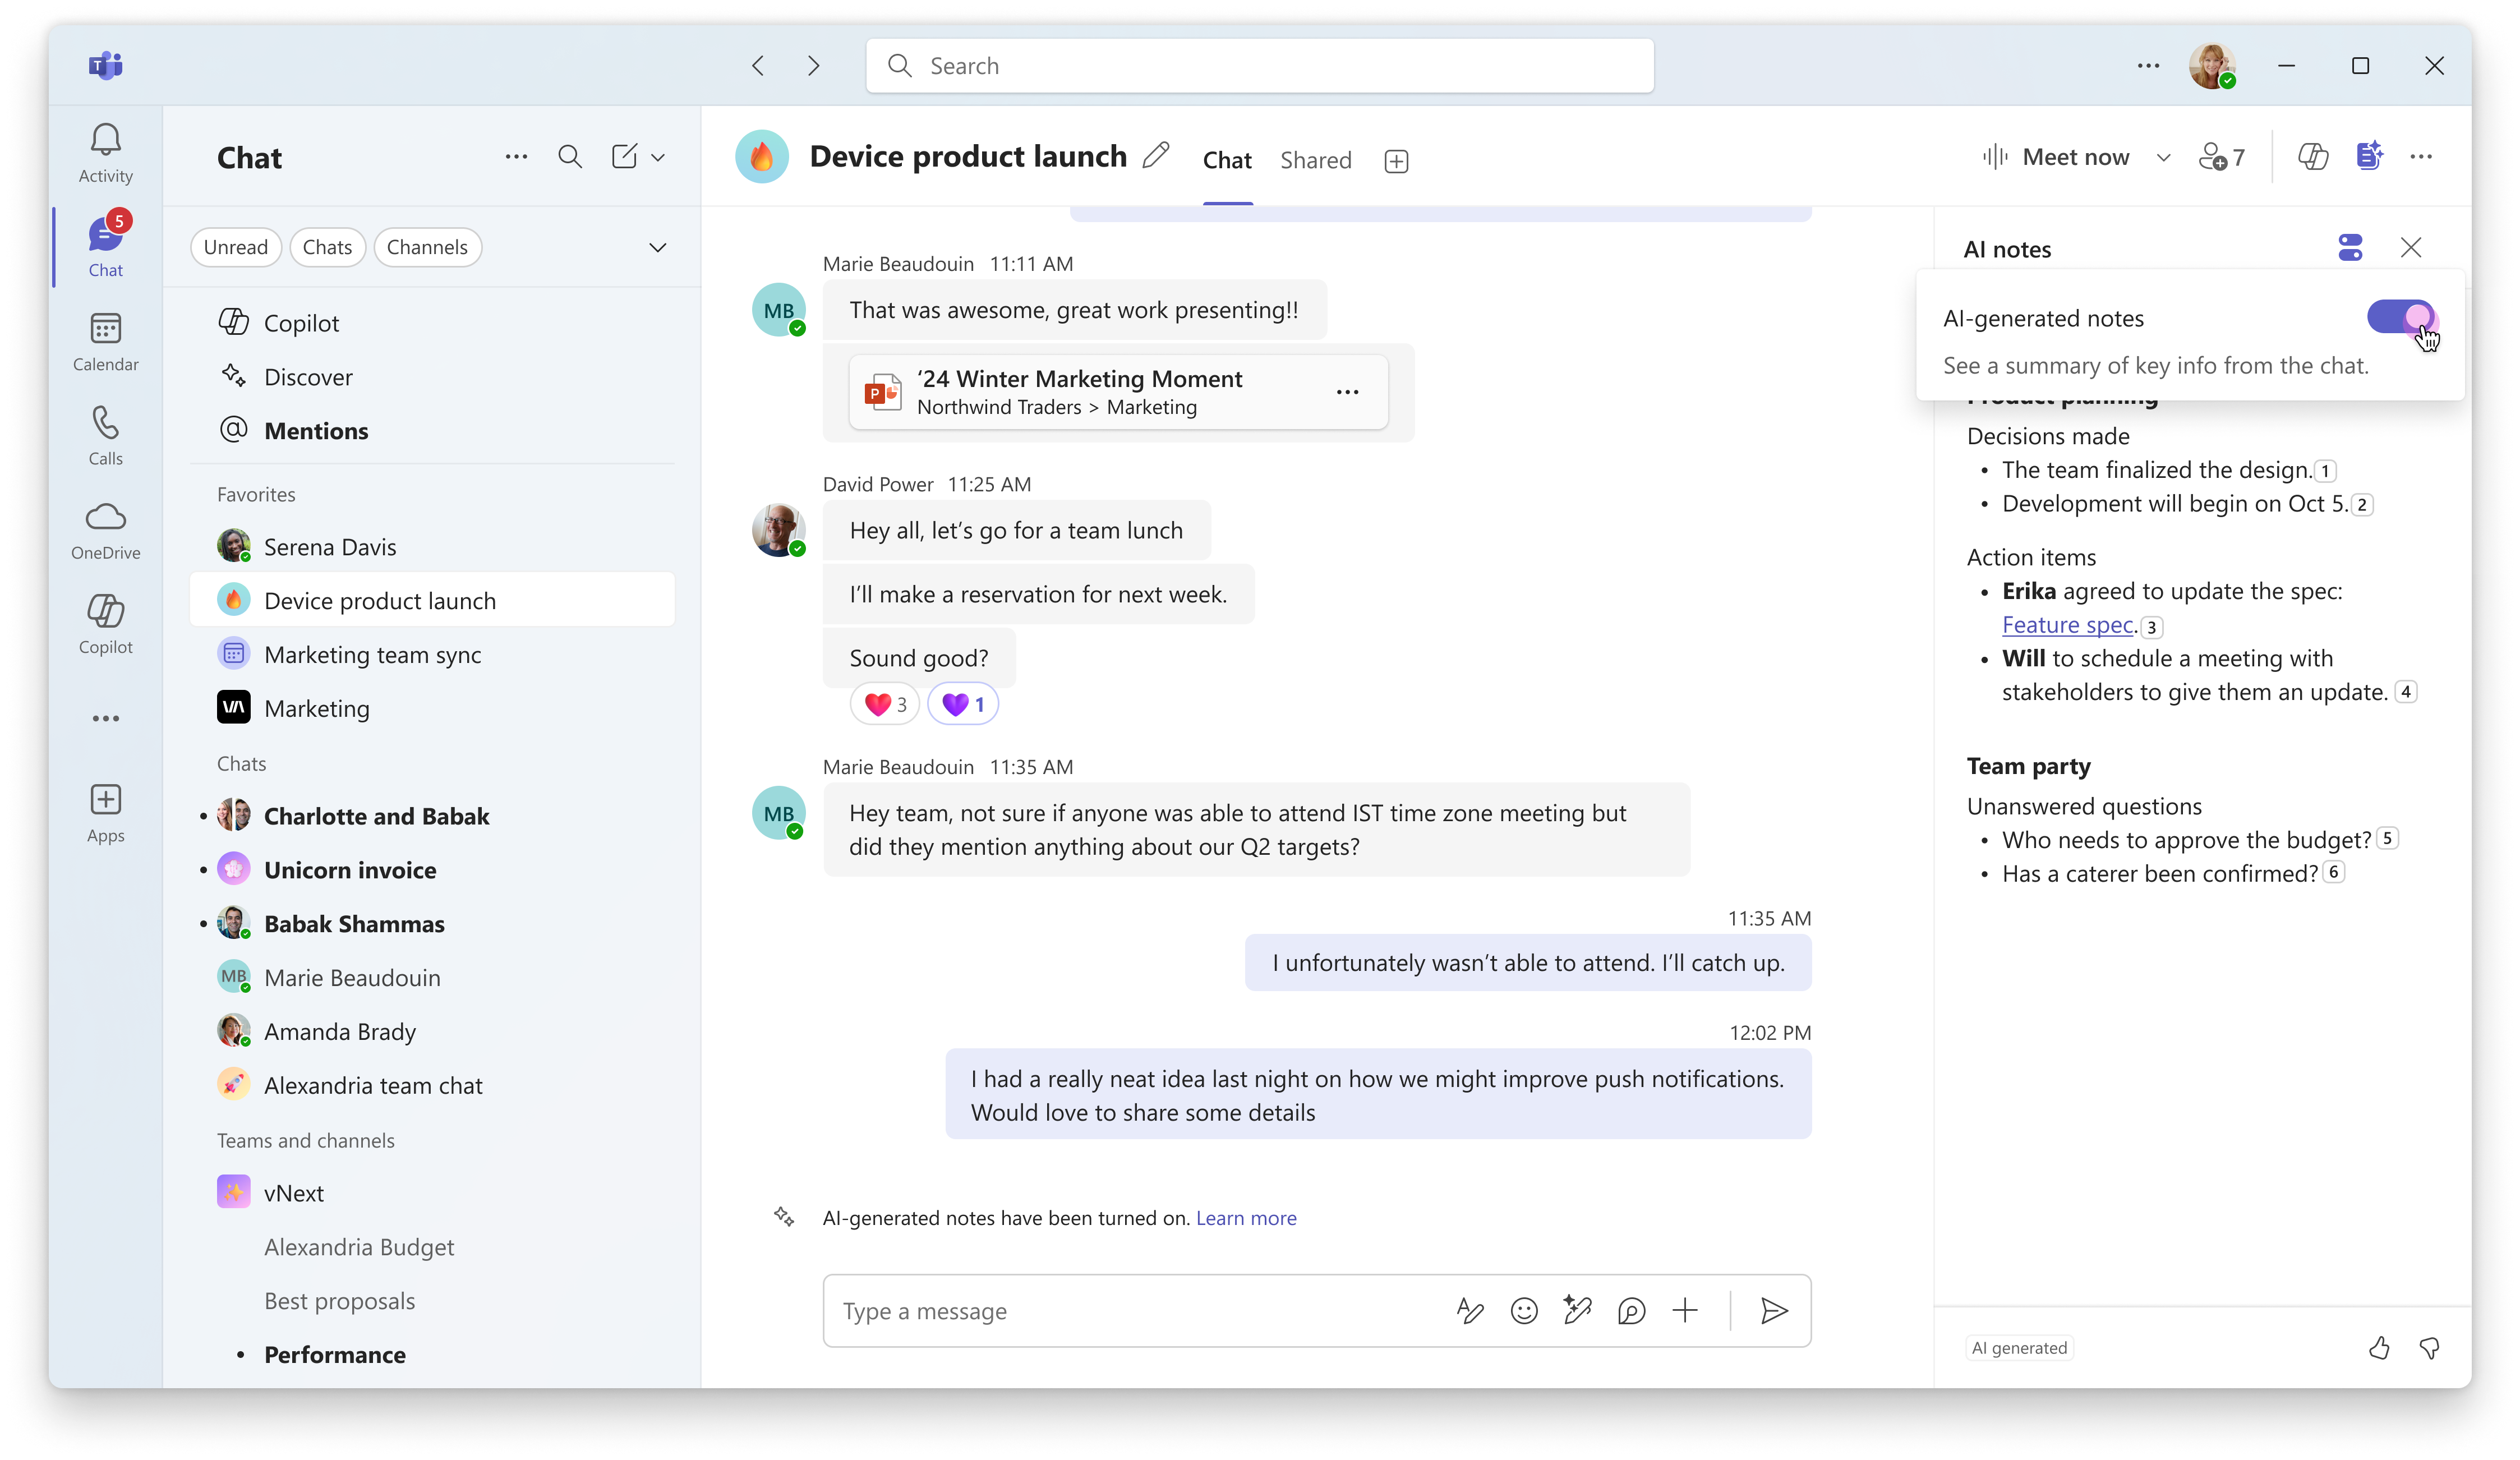Search within the chat list

pyautogui.click(x=570, y=156)
